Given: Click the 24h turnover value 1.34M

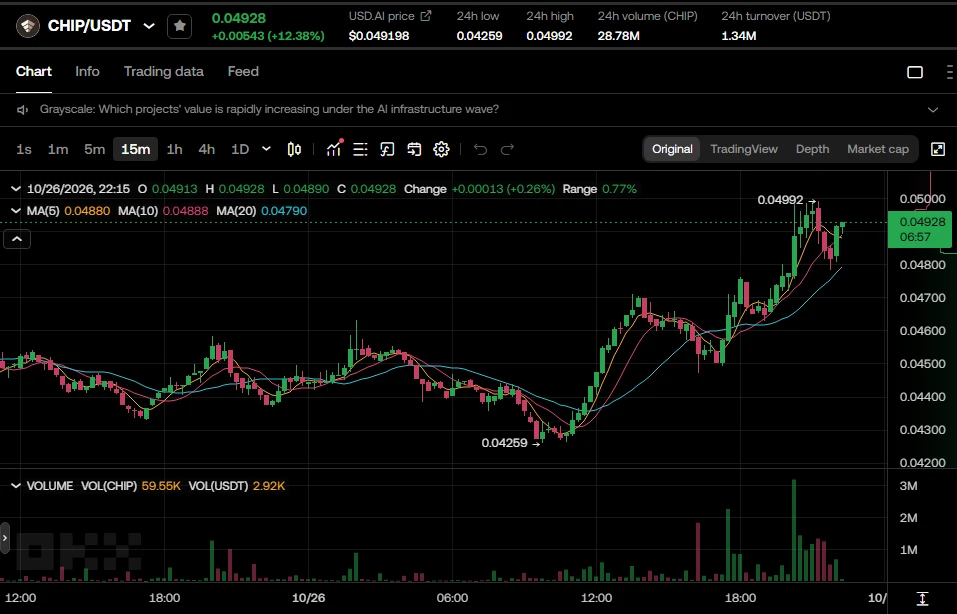Looking at the screenshot, I should [739, 36].
